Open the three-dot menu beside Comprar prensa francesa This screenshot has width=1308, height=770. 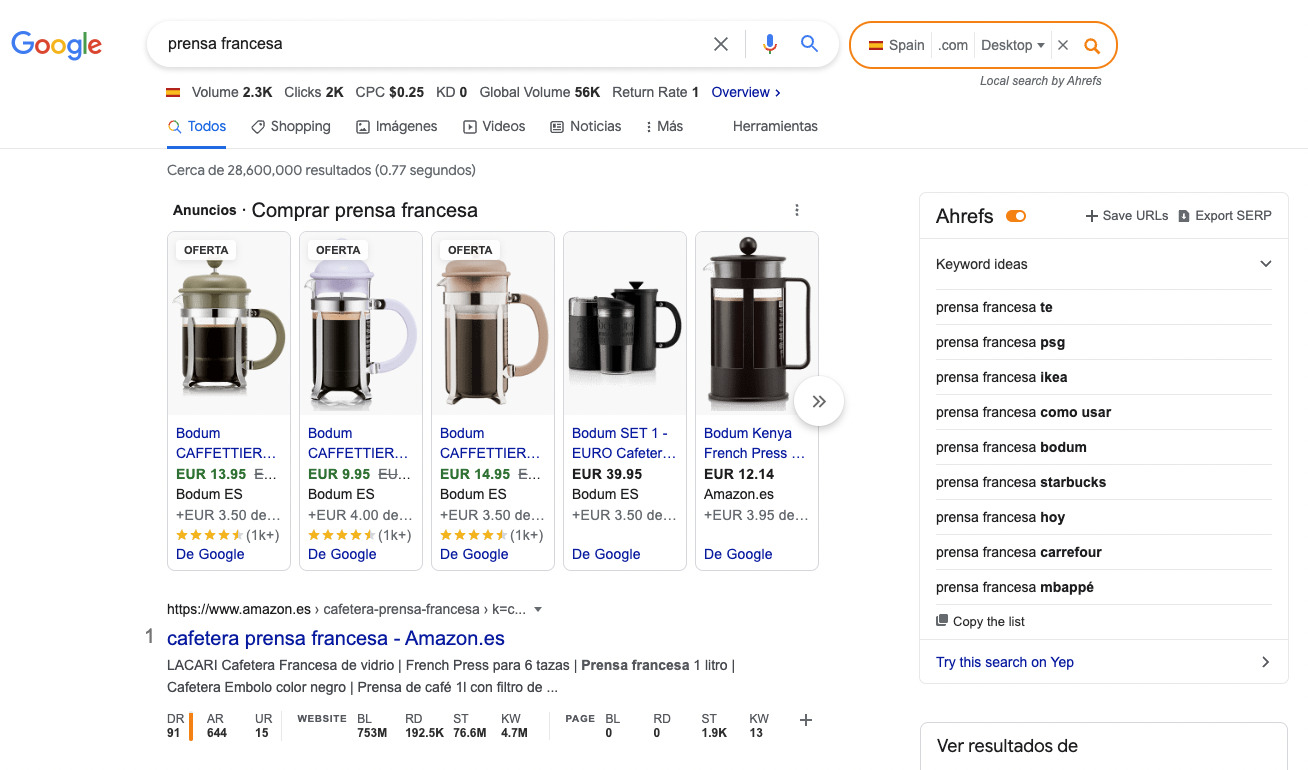[797, 210]
